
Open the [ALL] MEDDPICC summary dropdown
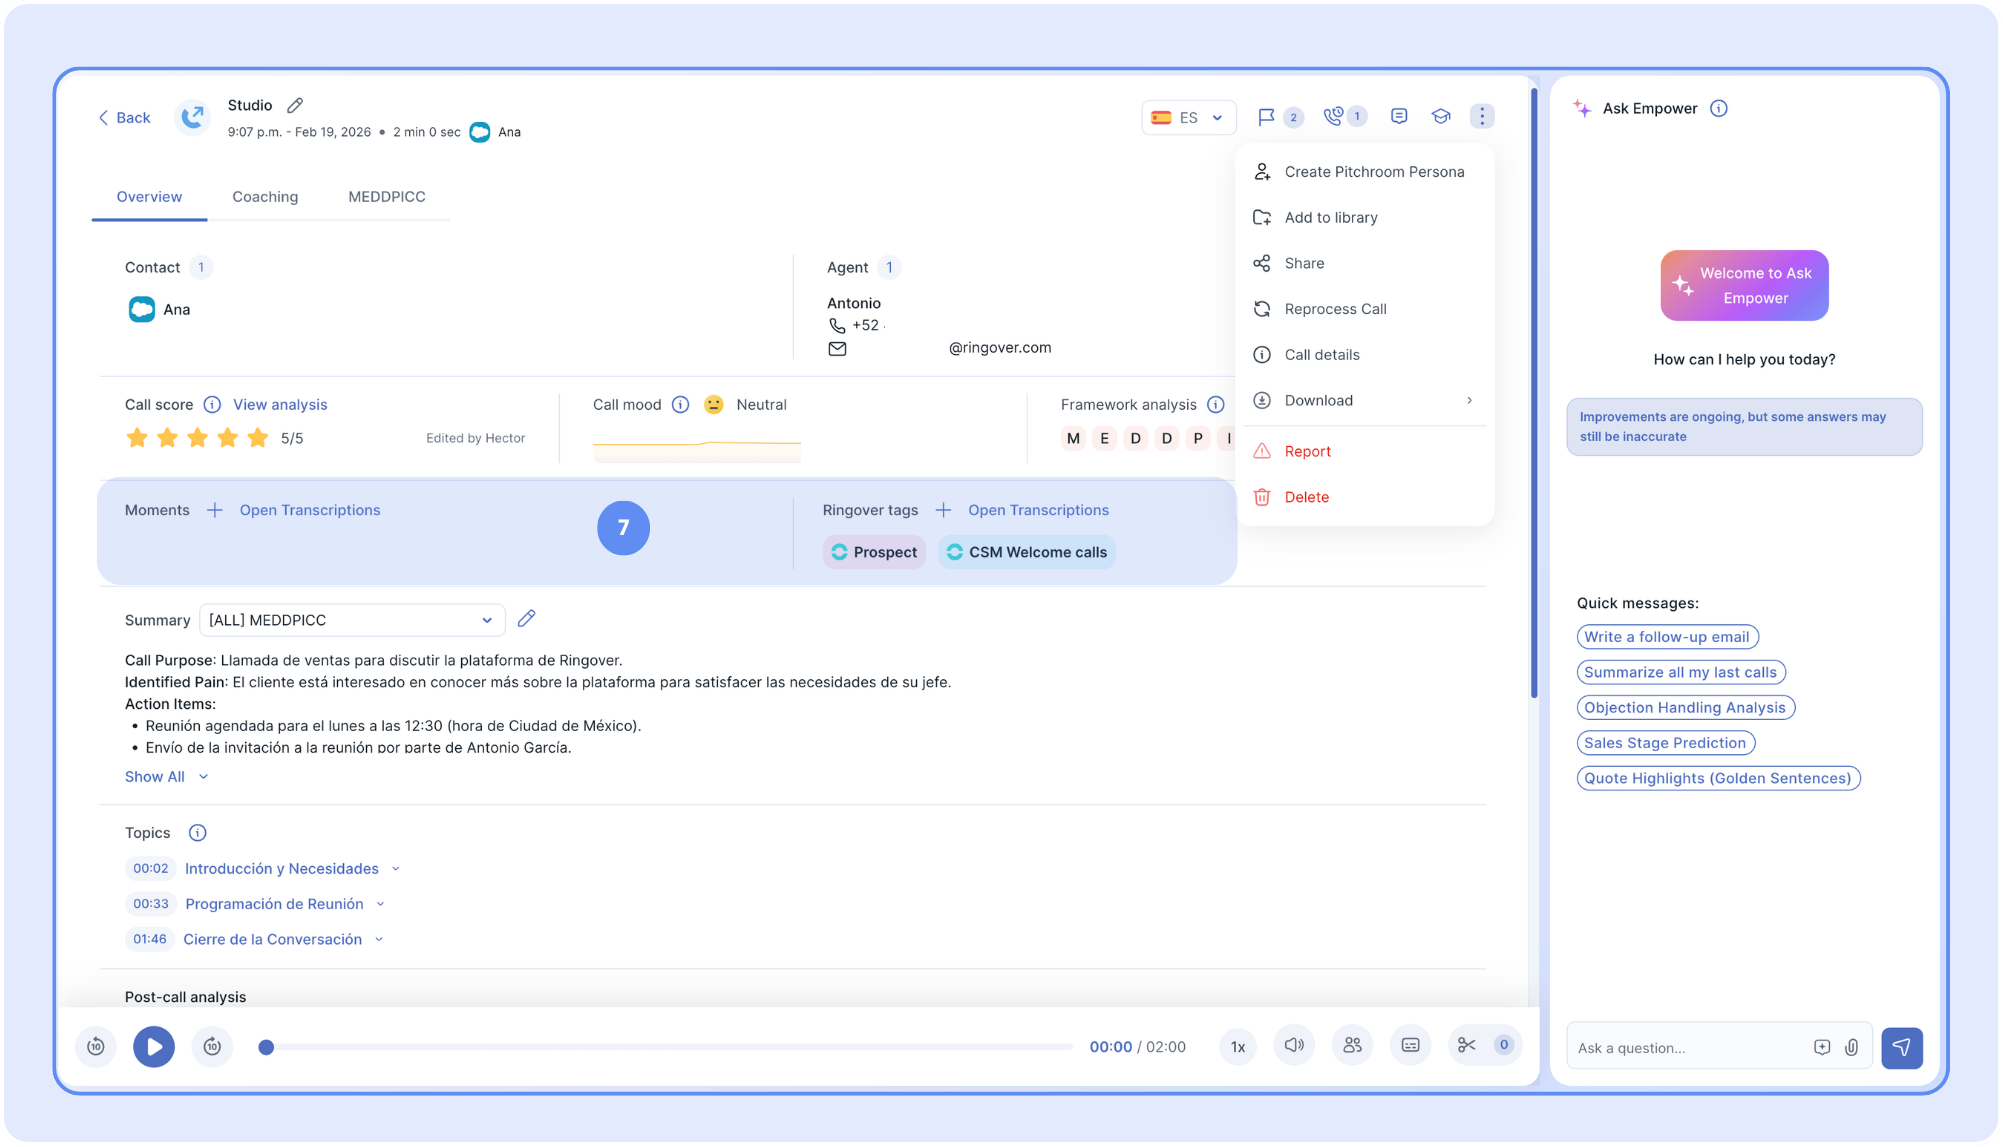352,620
